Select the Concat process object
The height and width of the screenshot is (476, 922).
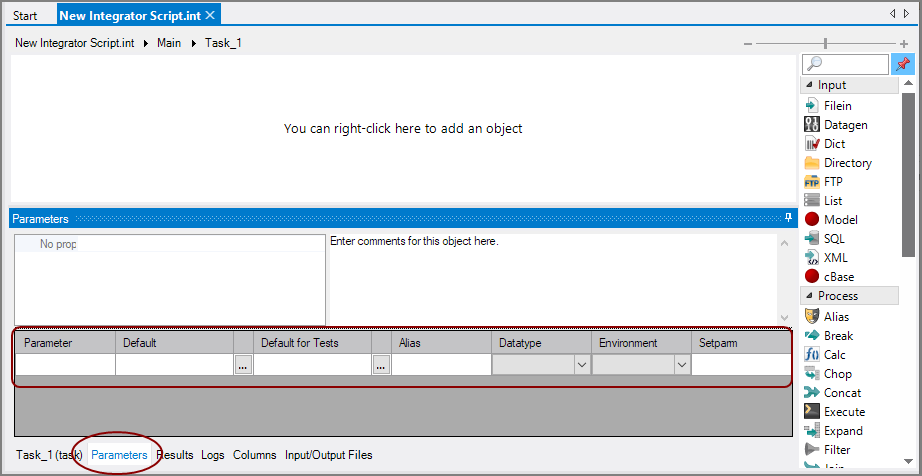833,393
